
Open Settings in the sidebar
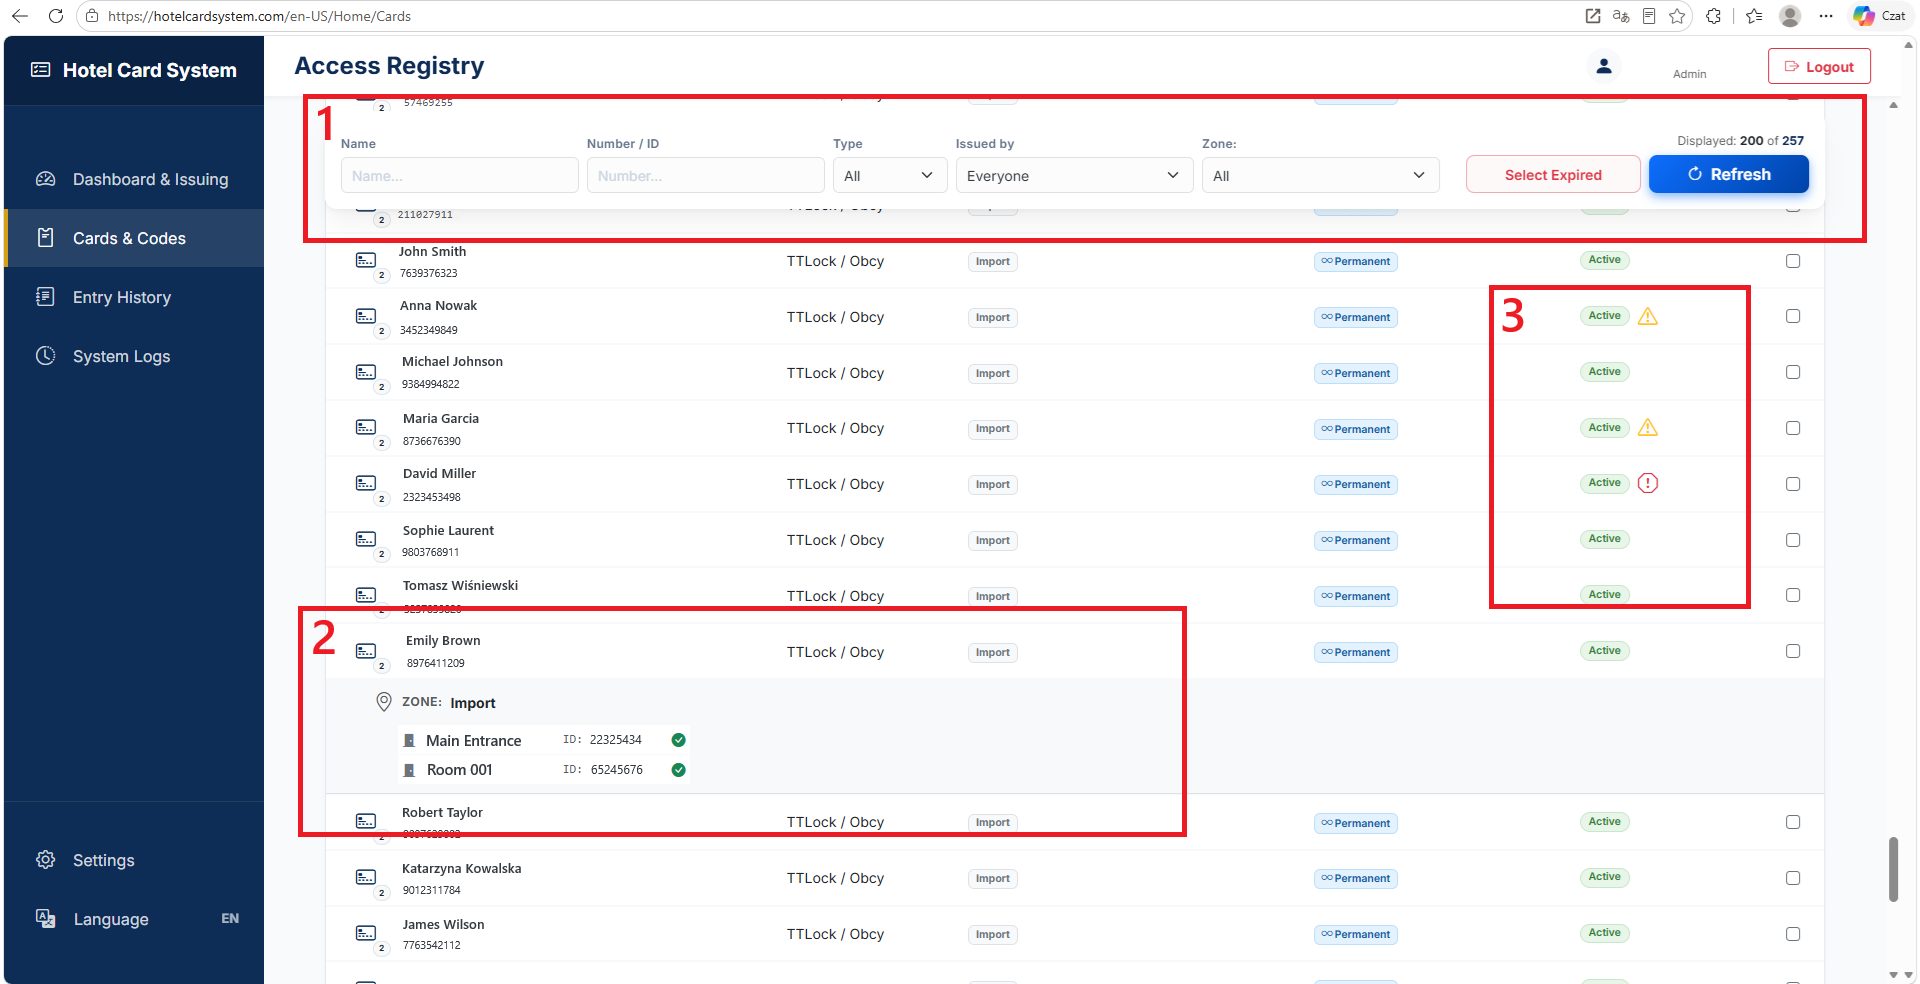pos(134,860)
